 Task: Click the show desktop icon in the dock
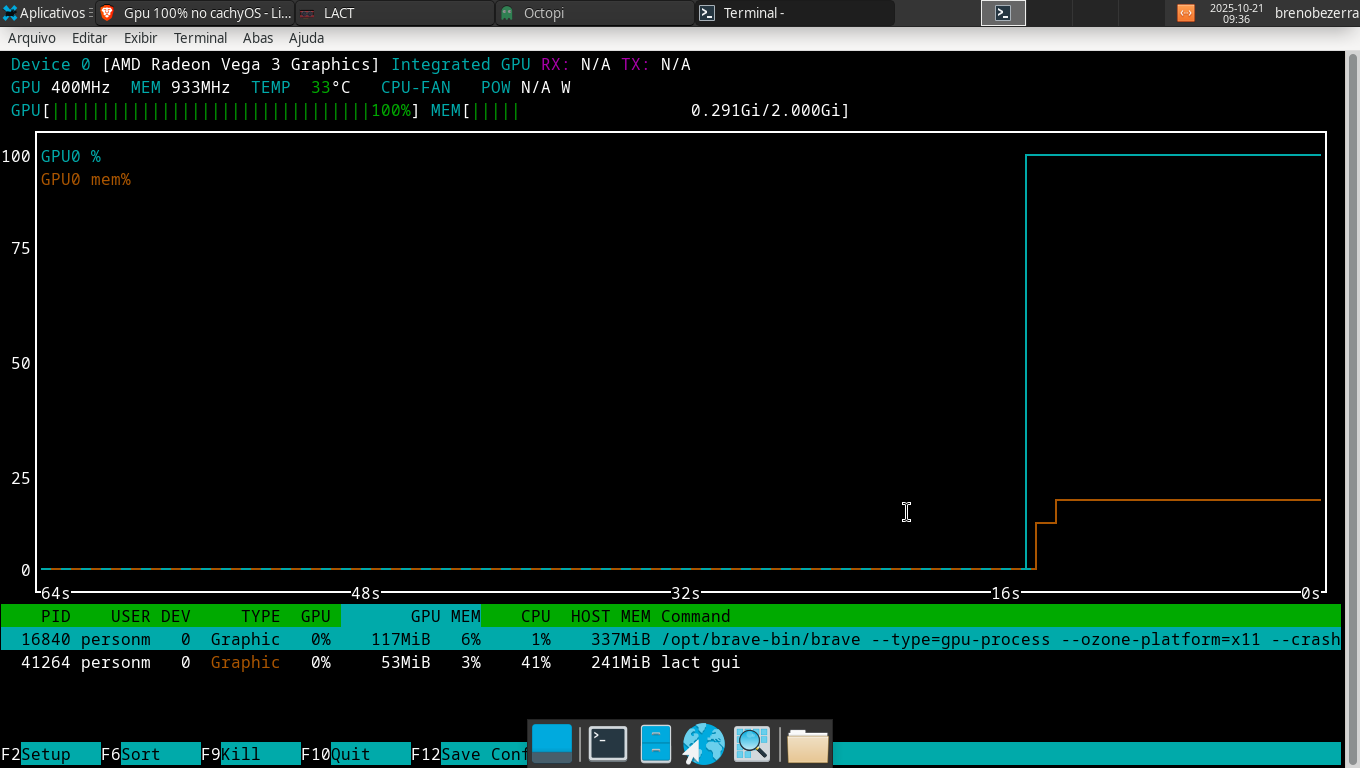(x=552, y=744)
